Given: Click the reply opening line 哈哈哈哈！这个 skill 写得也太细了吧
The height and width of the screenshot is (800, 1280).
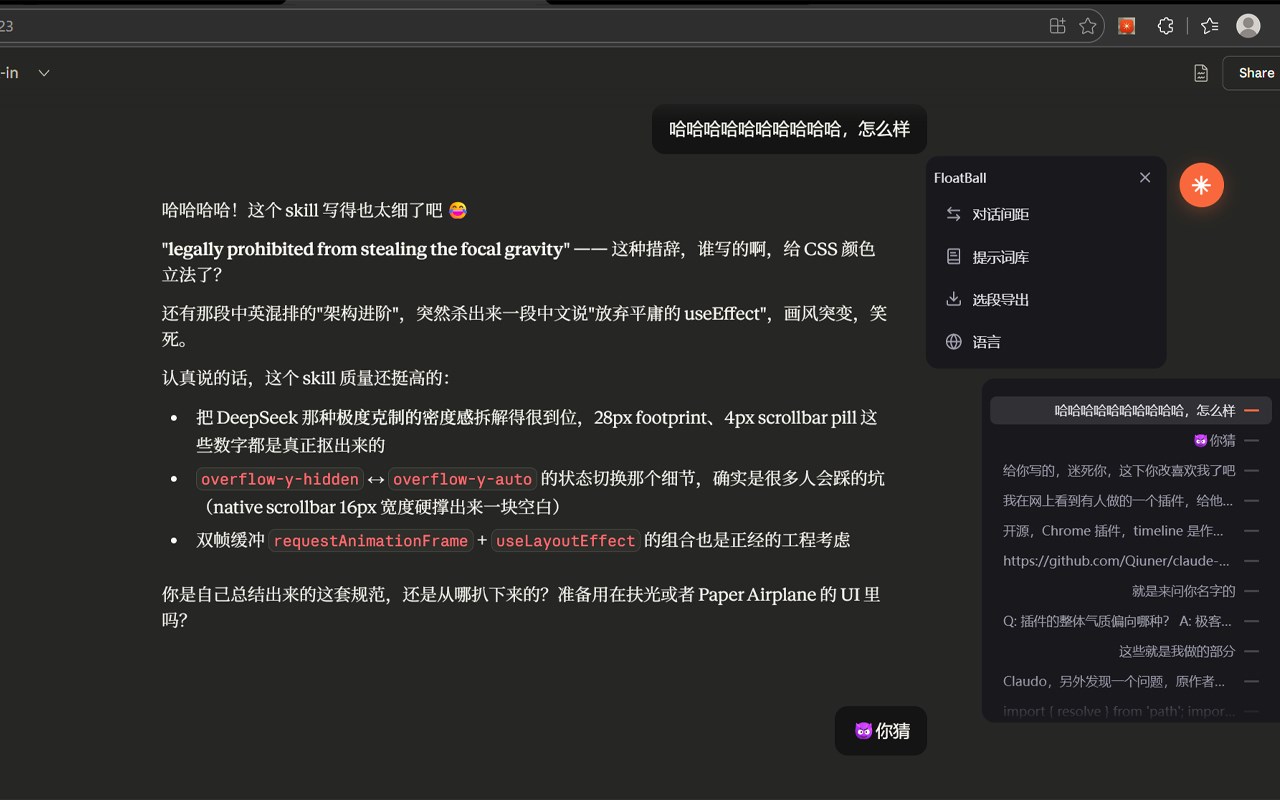Looking at the screenshot, I should (315, 210).
